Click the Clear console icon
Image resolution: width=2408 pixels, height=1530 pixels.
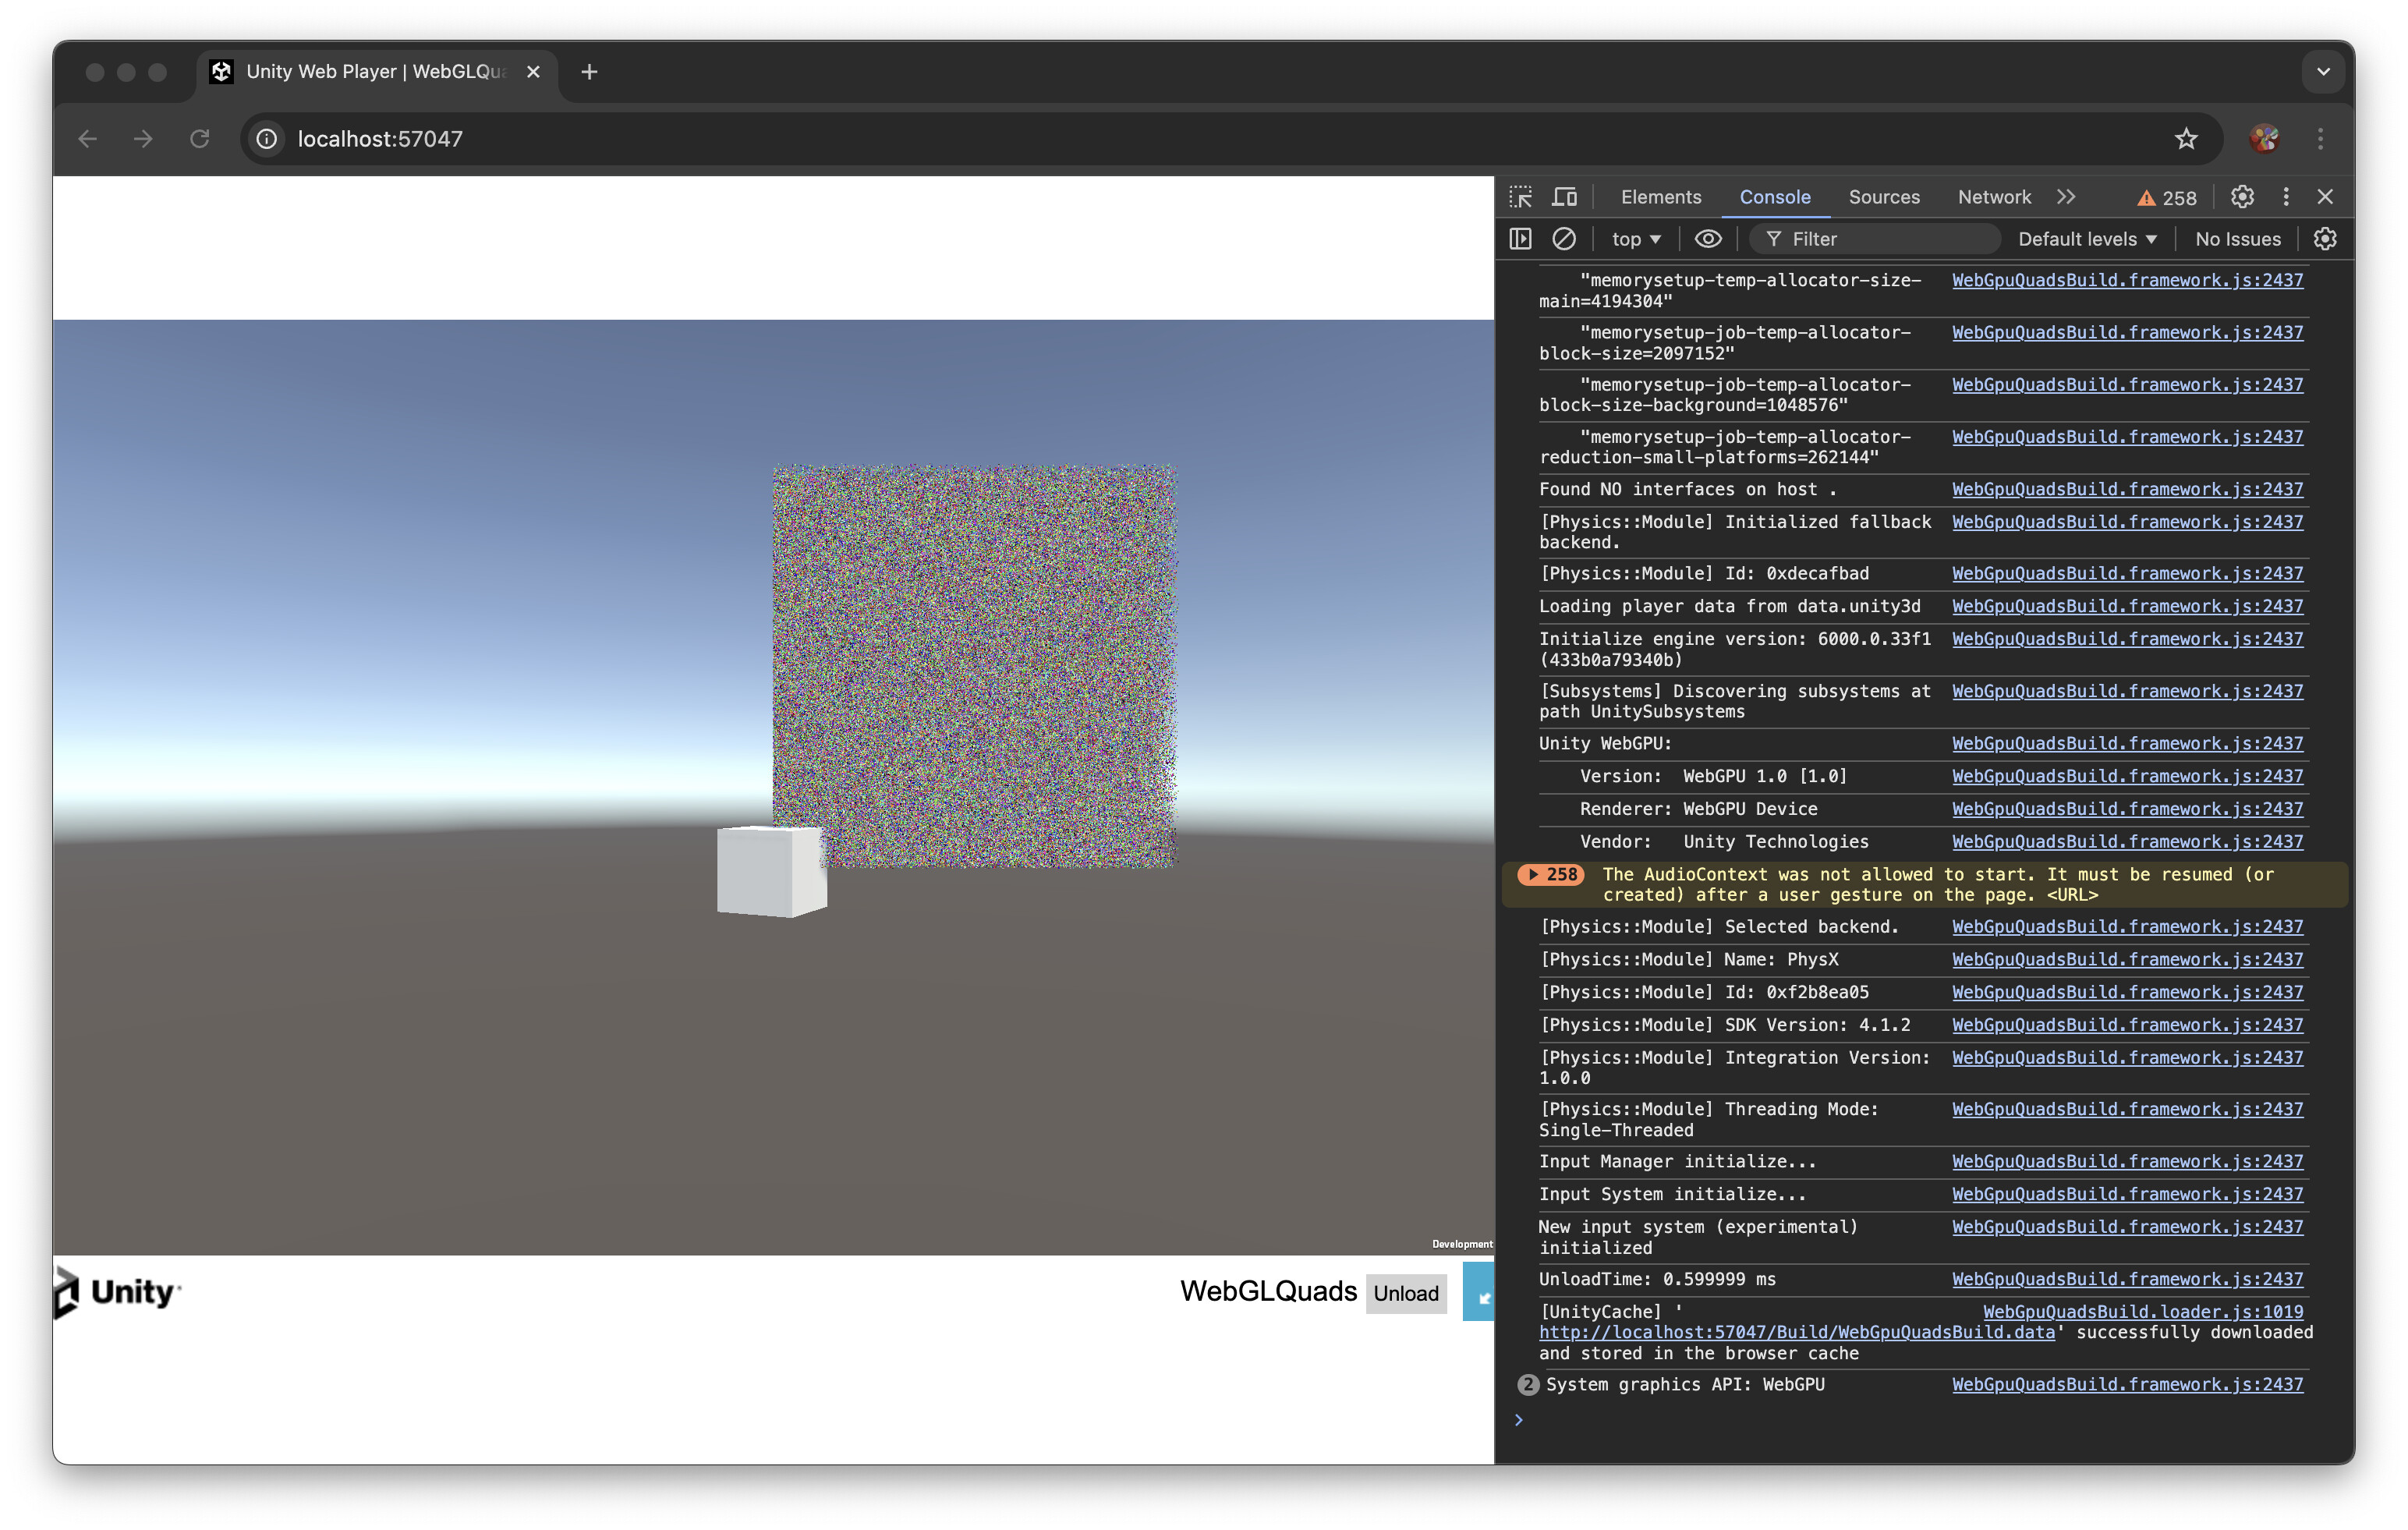pos(1563,238)
